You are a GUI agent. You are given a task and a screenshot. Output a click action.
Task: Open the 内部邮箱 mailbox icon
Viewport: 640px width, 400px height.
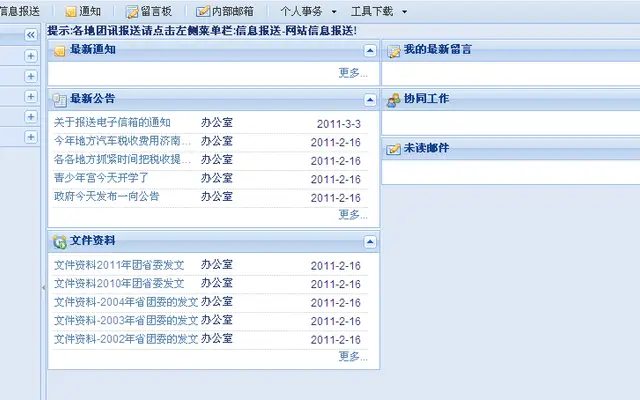(x=202, y=11)
